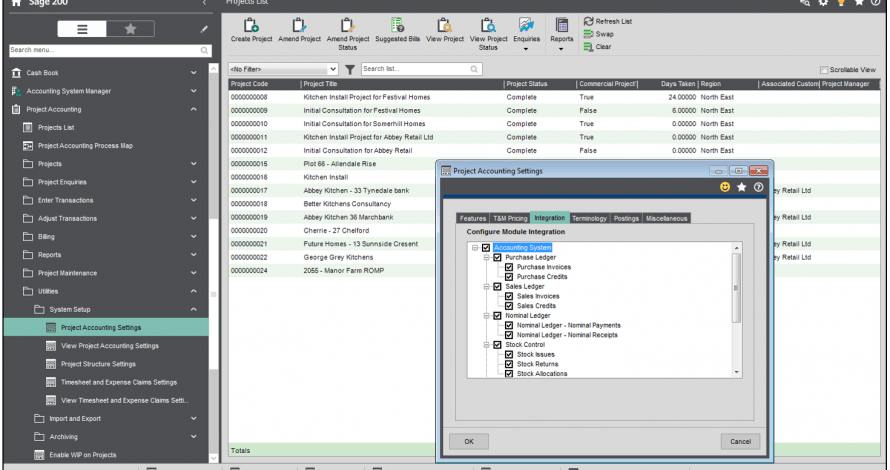890x470 pixels.
Task: Open View Project Accounting Settings item
Action: (110, 346)
